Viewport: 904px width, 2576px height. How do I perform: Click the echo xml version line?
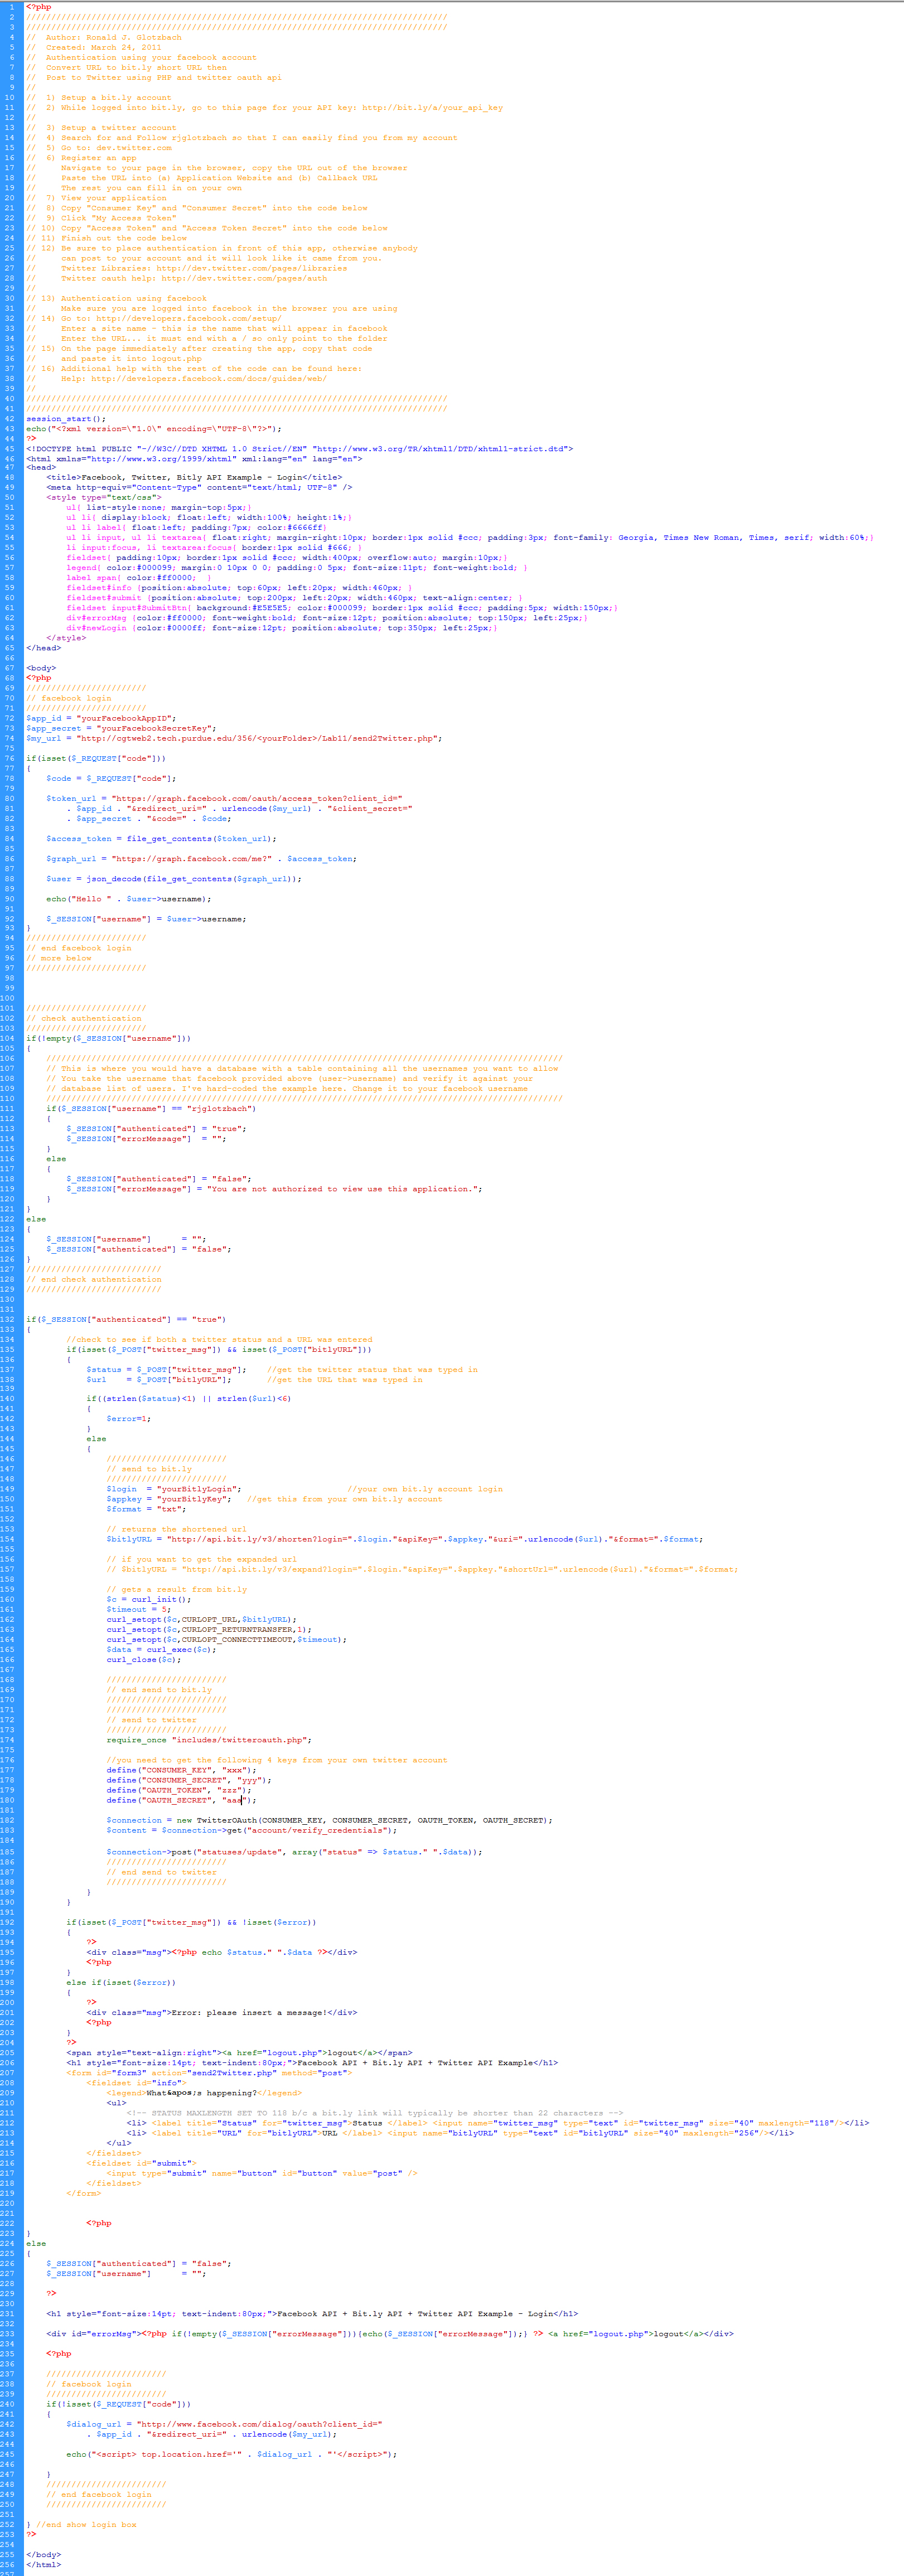pos(154,428)
